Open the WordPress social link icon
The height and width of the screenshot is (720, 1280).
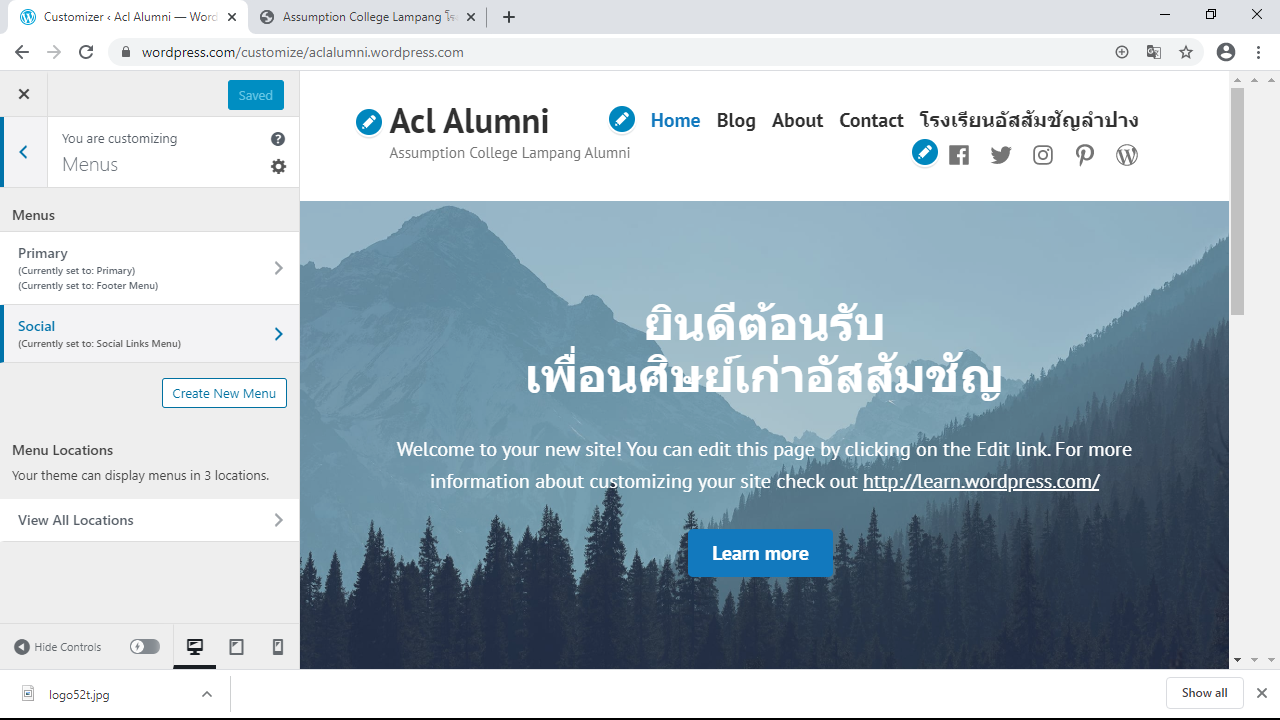click(x=1127, y=155)
